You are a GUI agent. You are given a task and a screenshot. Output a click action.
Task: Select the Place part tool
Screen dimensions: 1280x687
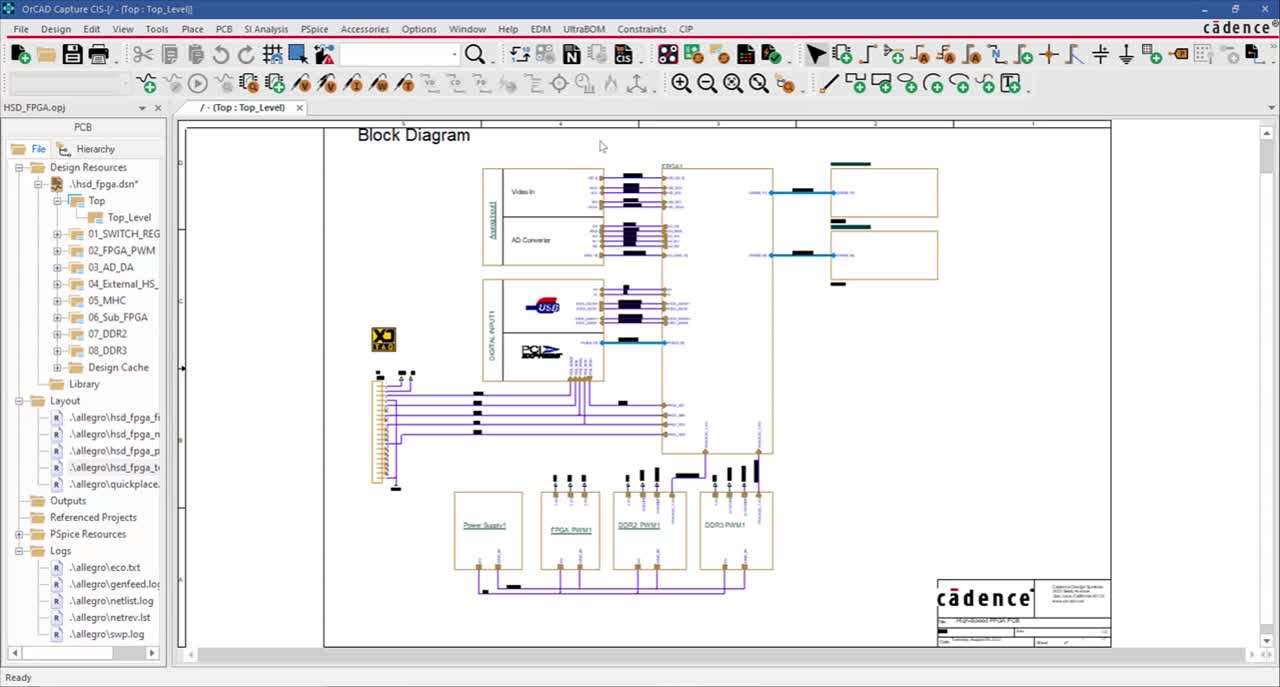point(841,55)
